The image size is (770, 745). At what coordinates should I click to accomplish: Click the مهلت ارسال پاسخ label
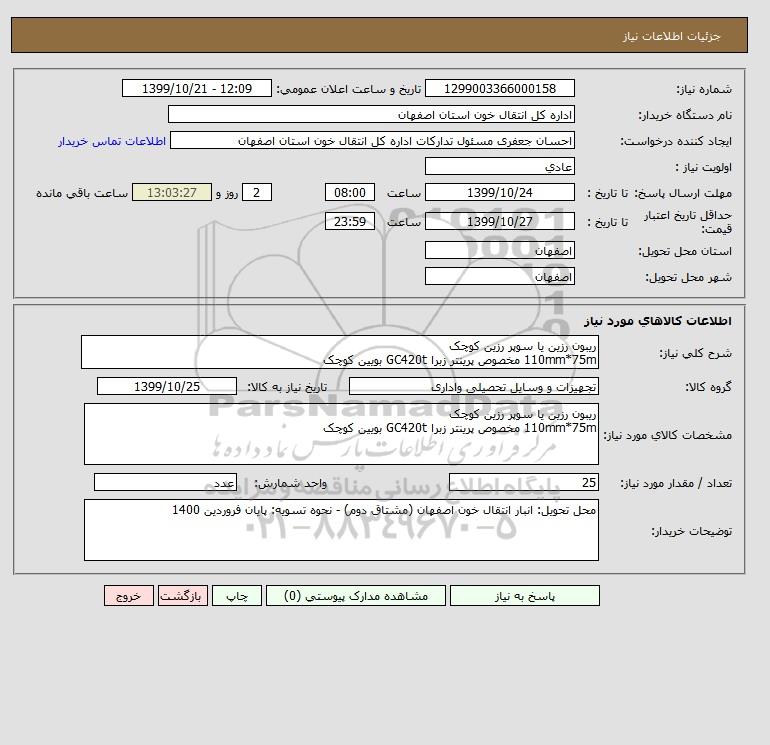(x=683, y=193)
